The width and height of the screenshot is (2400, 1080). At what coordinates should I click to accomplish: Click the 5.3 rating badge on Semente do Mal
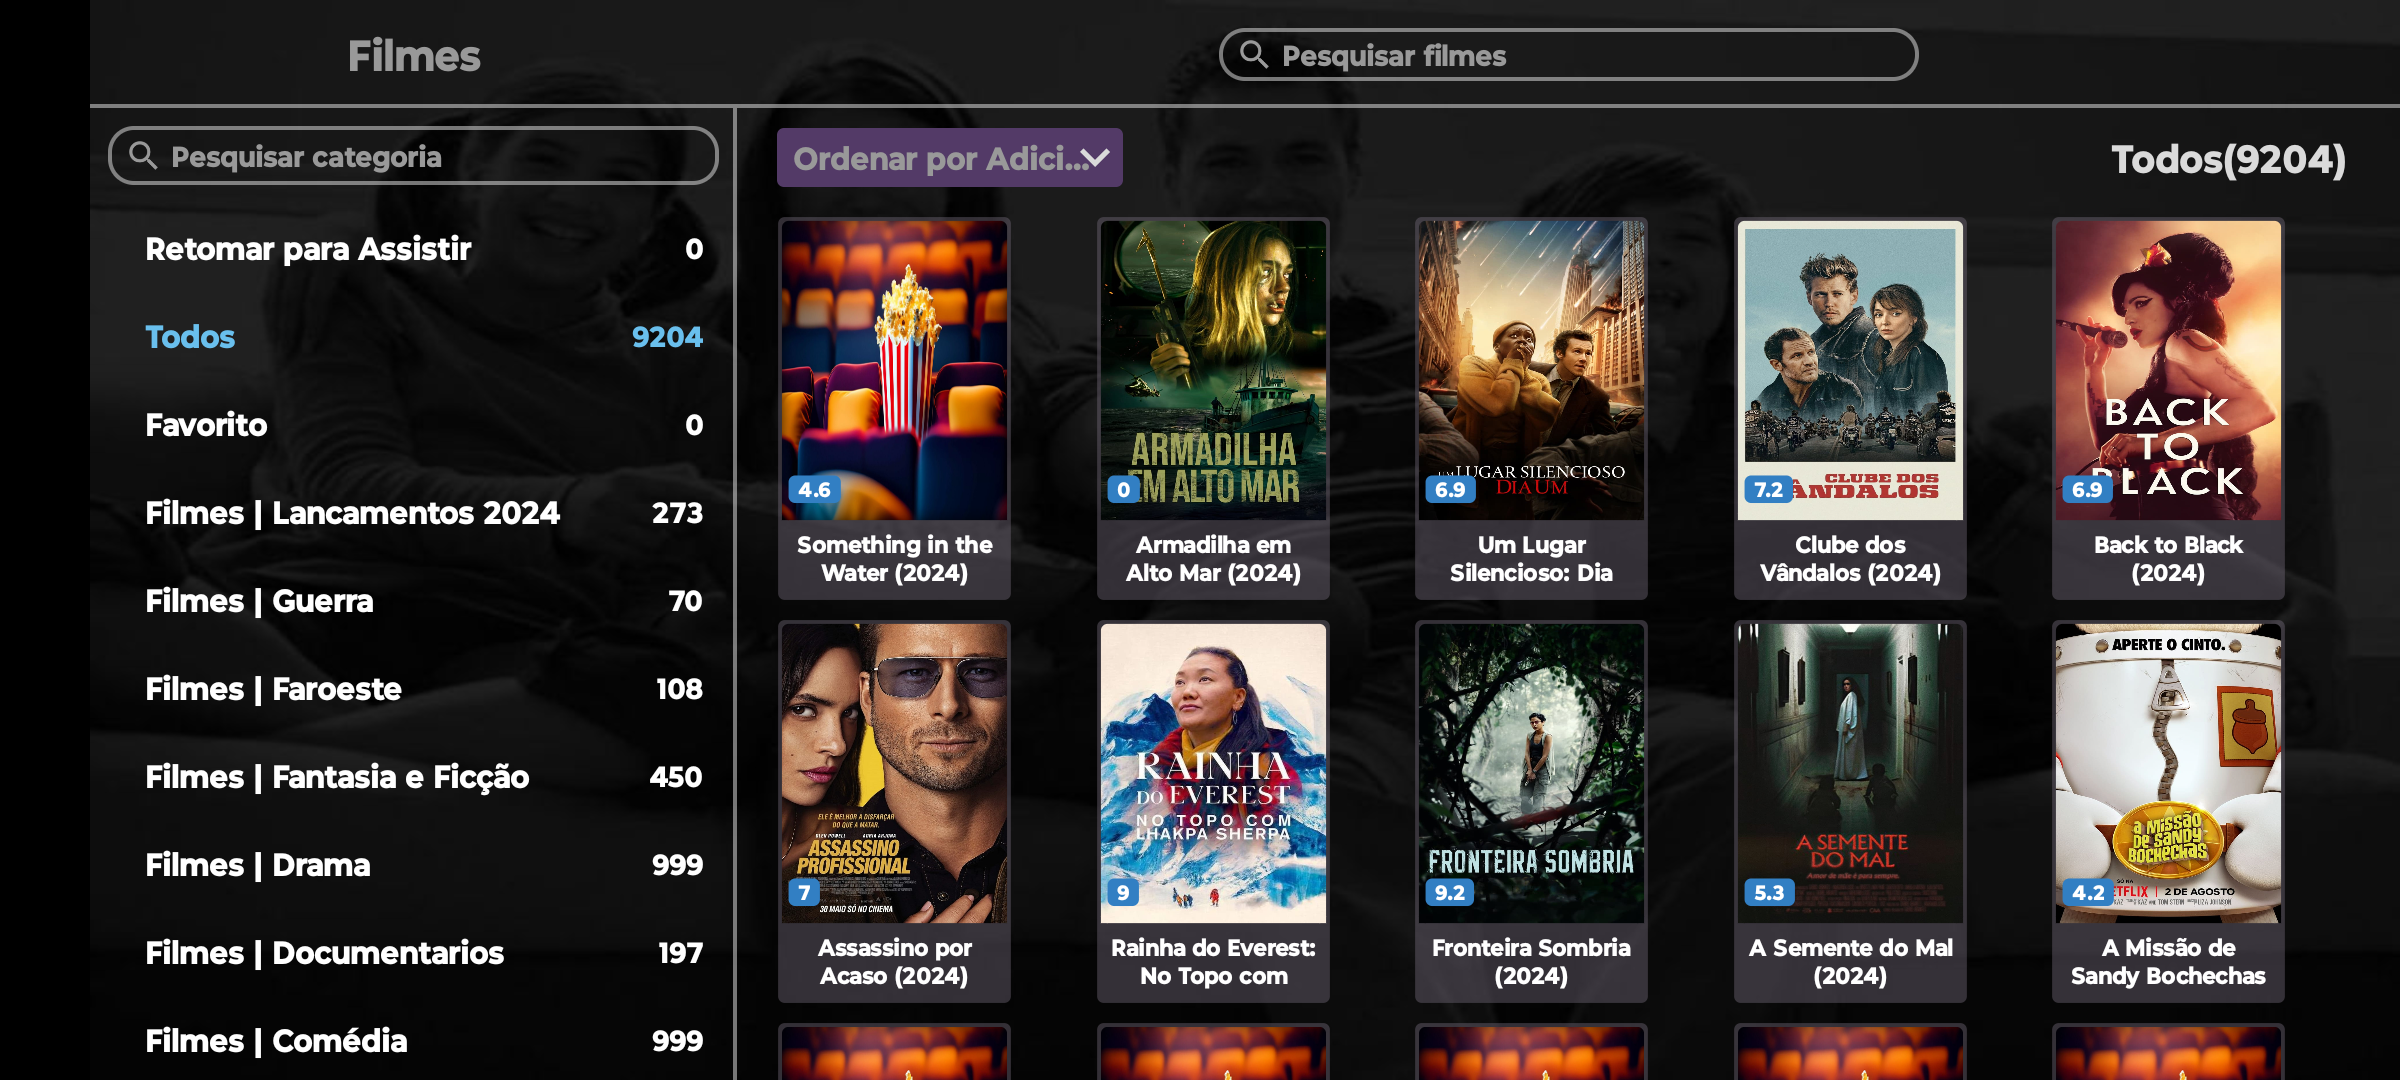tap(1768, 892)
